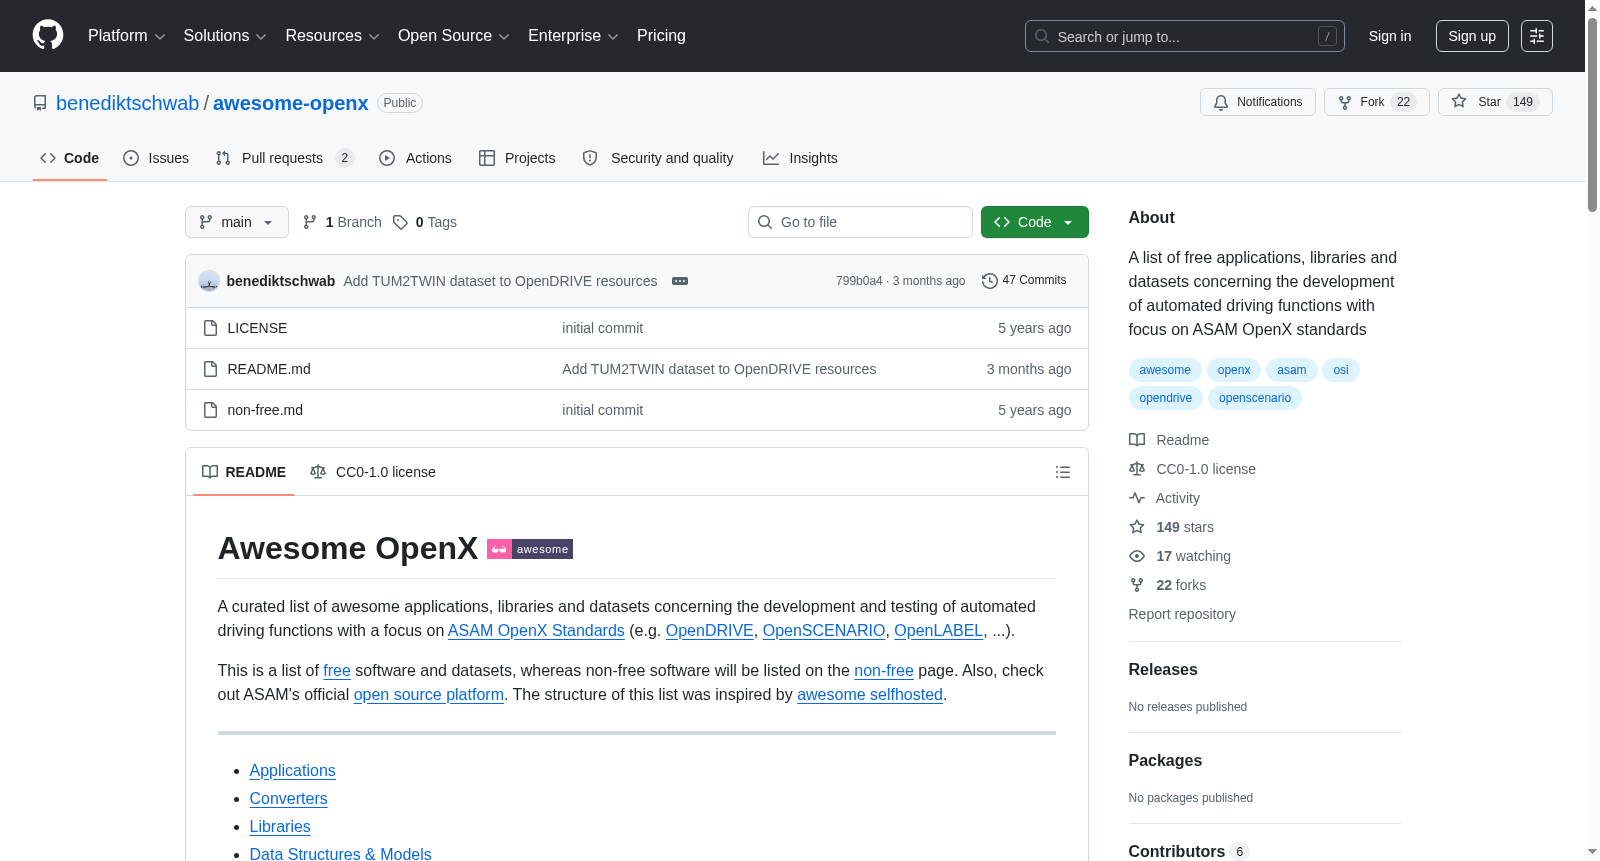Open the README outline list icon
The height and width of the screenshot is (861, 1600).
point(1062,472)
